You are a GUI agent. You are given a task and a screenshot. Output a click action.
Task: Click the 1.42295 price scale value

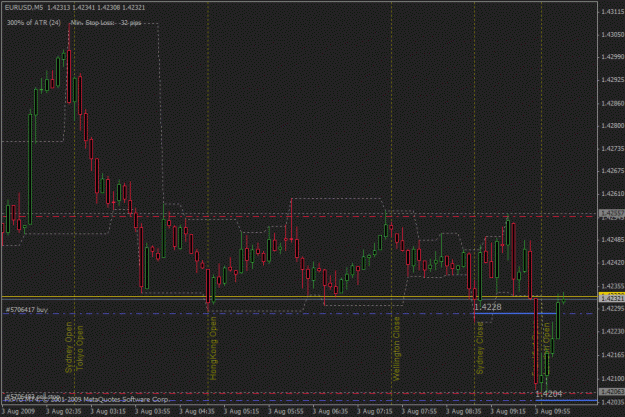pos(613,308)
